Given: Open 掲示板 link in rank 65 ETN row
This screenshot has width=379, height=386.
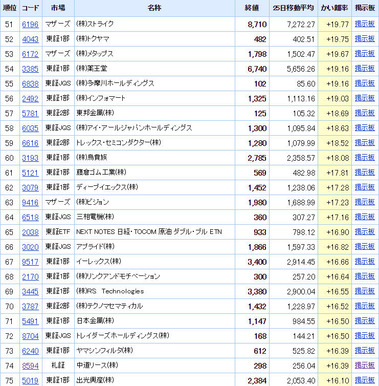Looking at the screenshot, I should (x=365, y=232).
